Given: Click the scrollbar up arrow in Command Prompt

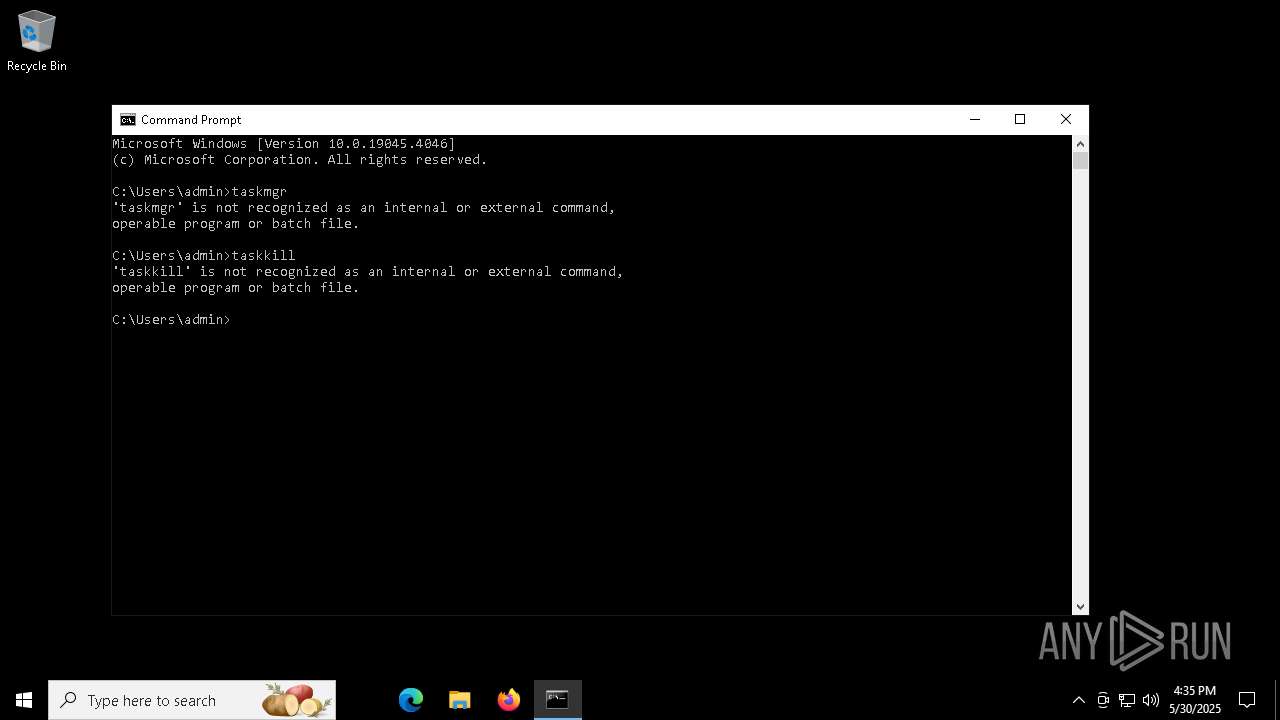Looking at the screenshot, I should point(1080,144).
